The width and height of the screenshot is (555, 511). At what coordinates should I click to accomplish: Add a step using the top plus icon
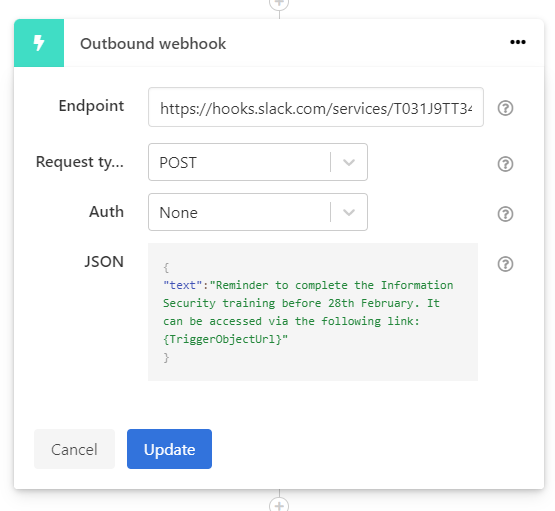[279, 4]
